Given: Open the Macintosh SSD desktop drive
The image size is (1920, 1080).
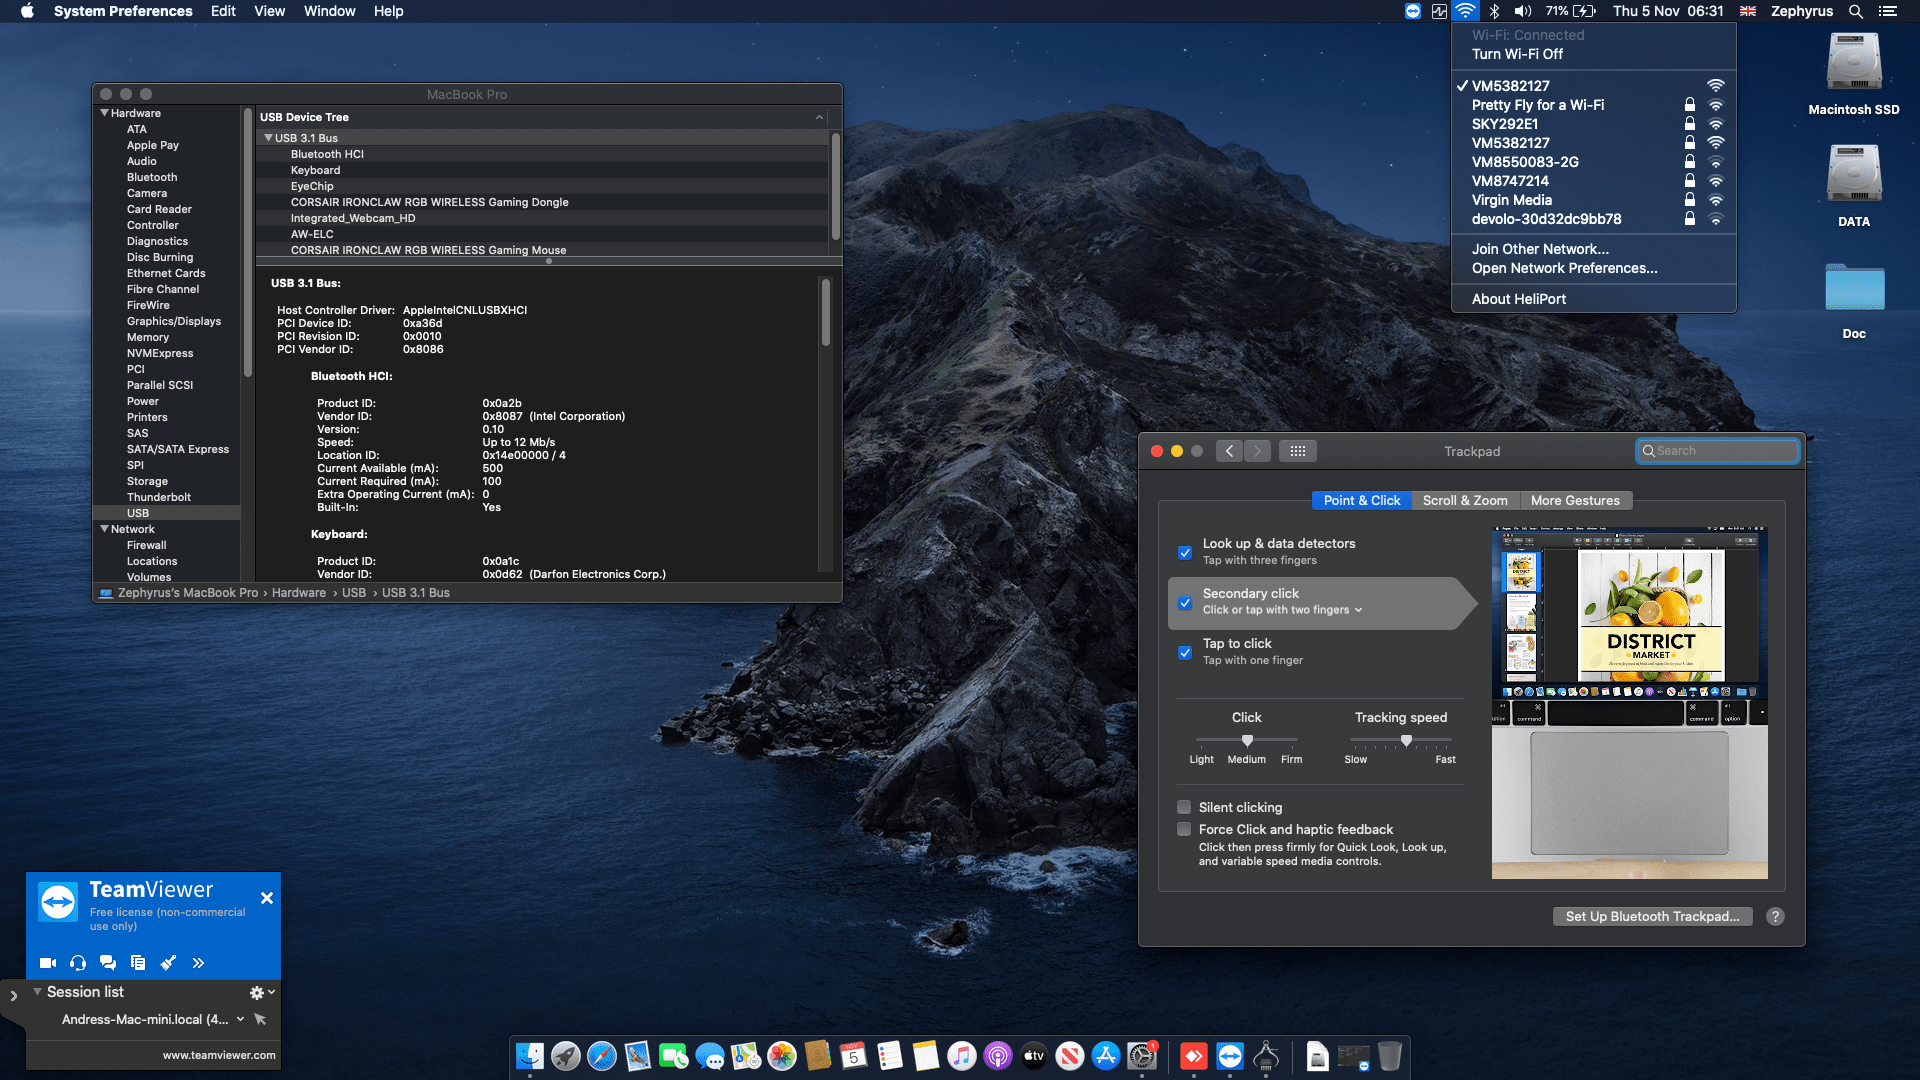Looking at the screenshot, I should click(1853, 74).
